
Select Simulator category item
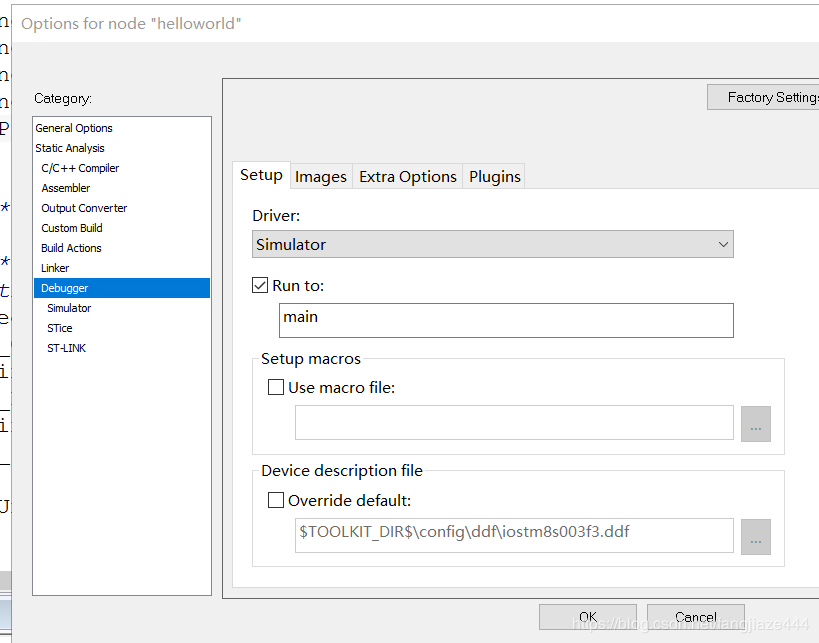click(69, 308)
